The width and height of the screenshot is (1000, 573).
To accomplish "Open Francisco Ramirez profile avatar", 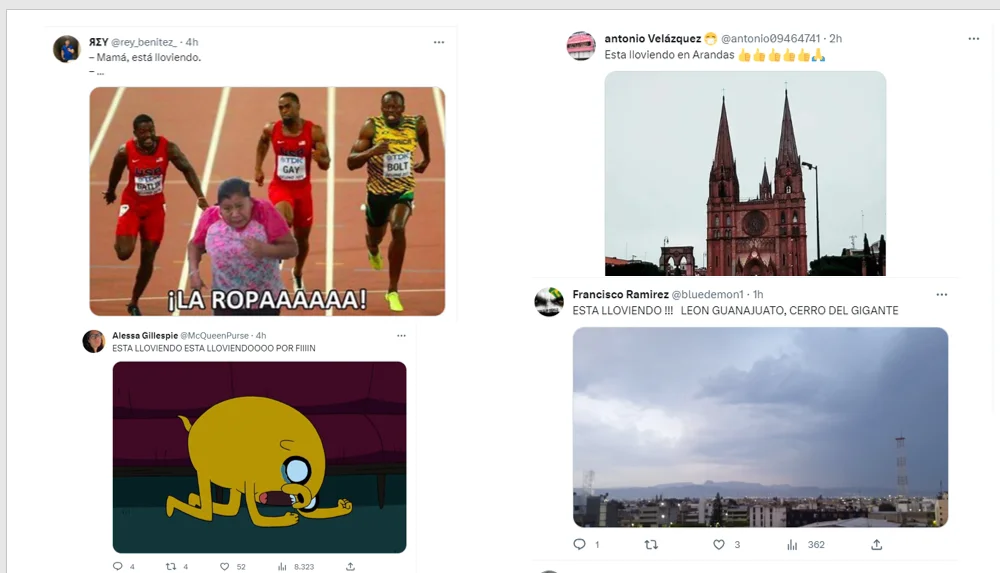I will click(549, 302).
